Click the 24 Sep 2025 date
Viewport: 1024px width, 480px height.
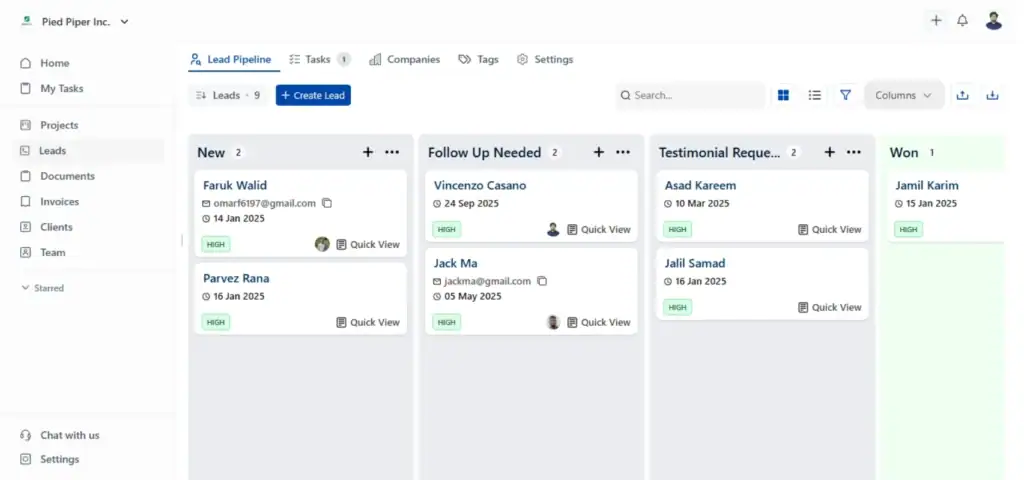coord(472,203)
